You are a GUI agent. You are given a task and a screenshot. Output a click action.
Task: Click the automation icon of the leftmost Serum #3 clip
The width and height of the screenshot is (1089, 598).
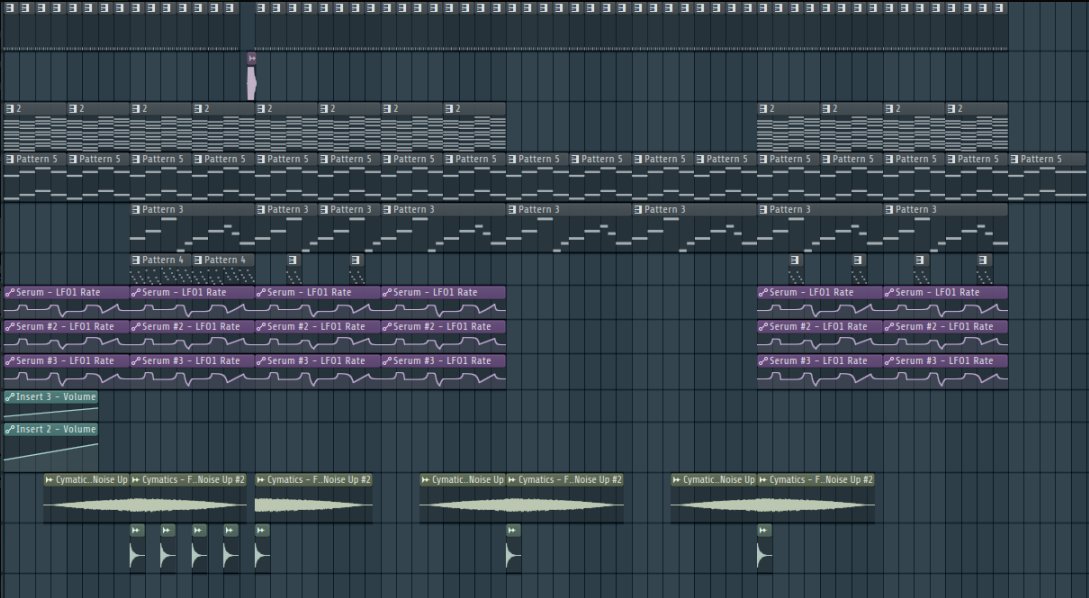pyautogui.click(x=10, y=361)
